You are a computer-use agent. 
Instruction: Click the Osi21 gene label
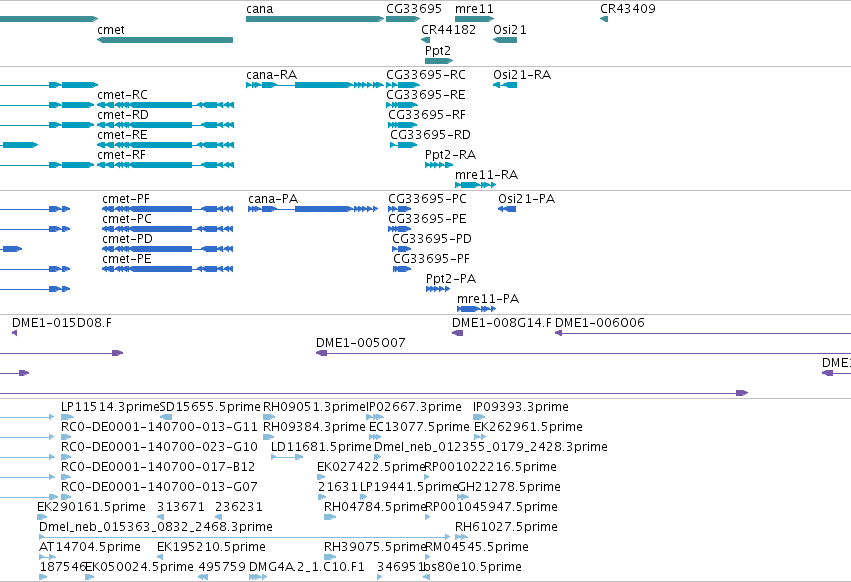point(510,30)
